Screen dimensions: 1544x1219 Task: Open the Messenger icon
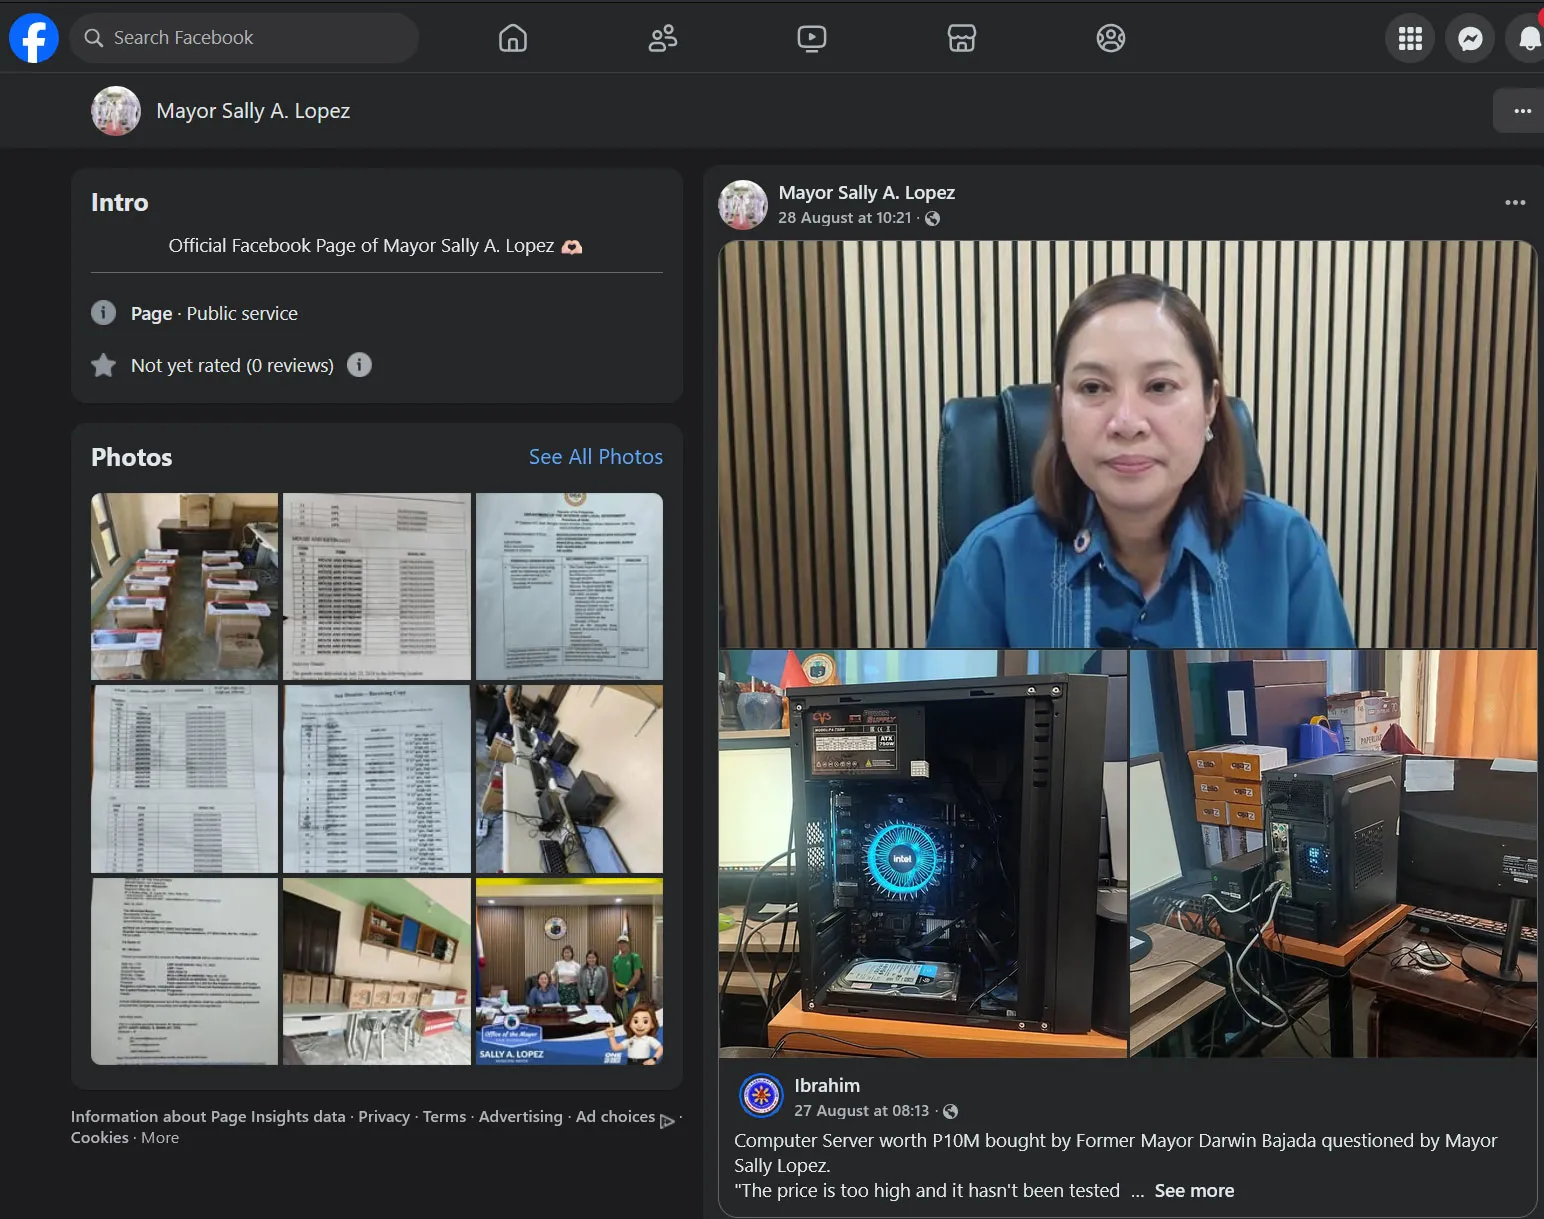click(x=1470, y=38)
